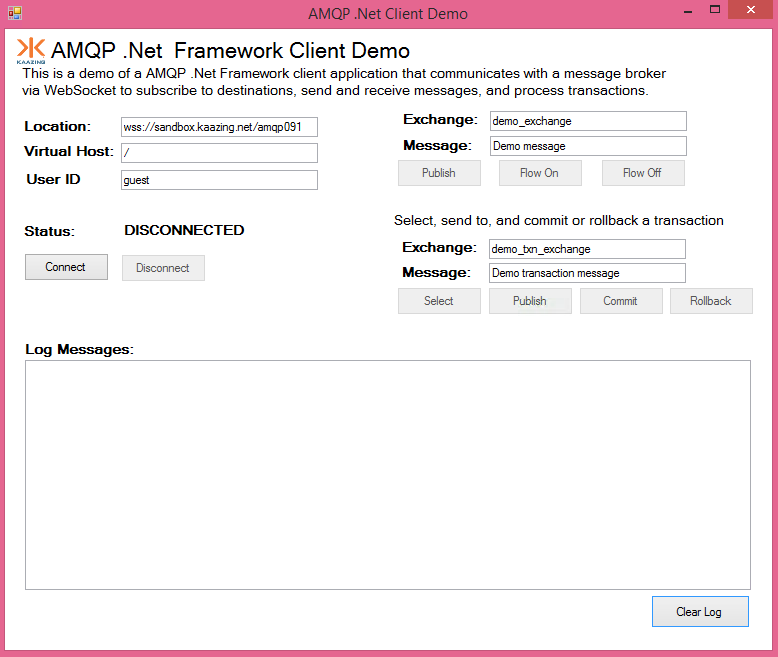
Task: Click the Connect button
Action: [66, 267]
